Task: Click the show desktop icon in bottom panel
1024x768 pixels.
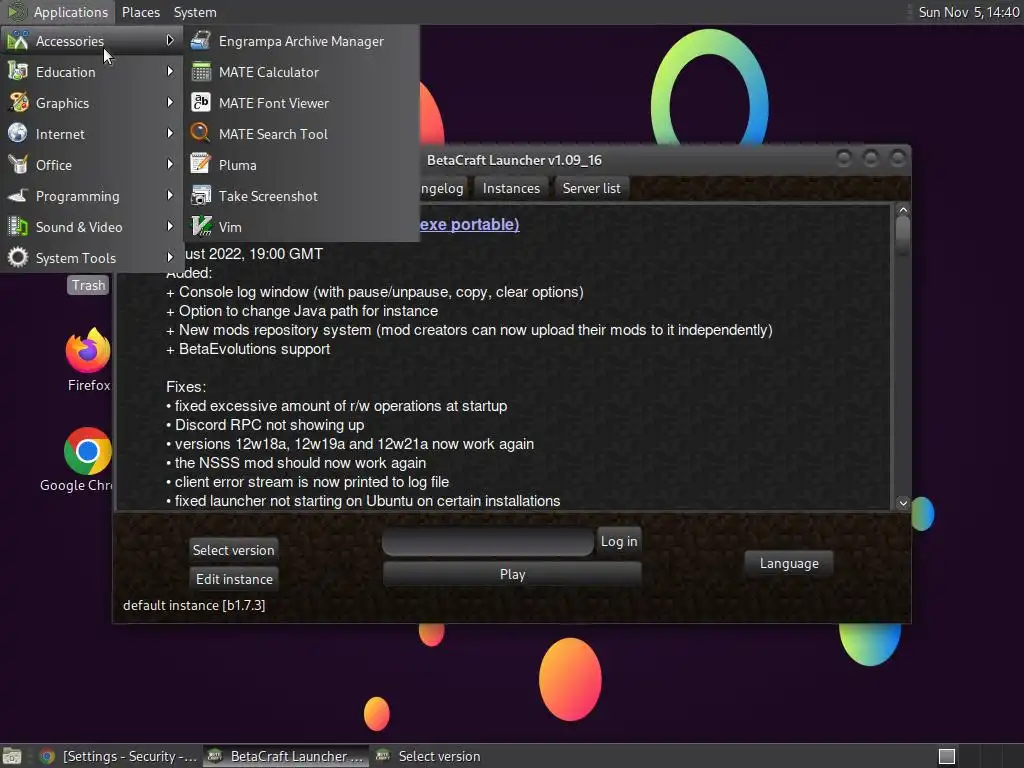Action: pyautogui.click(x=12, y=756)
